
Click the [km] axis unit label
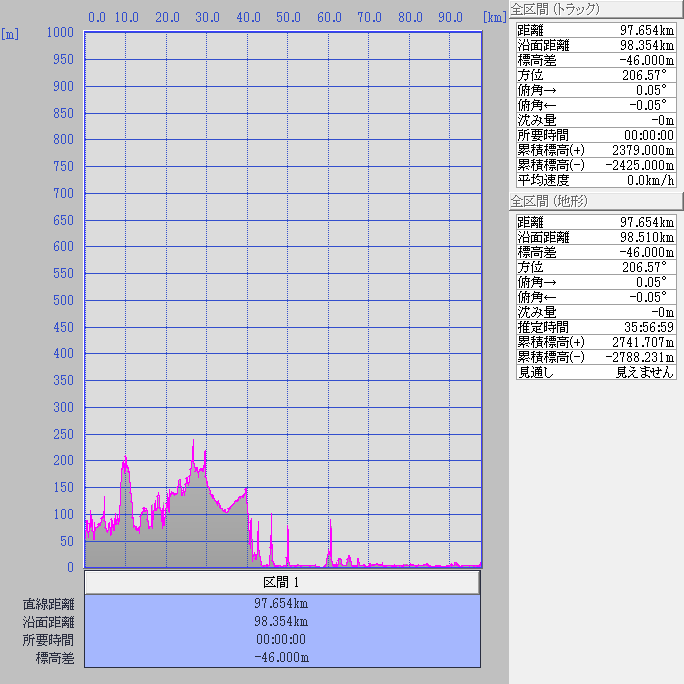(x=492, y=17)
